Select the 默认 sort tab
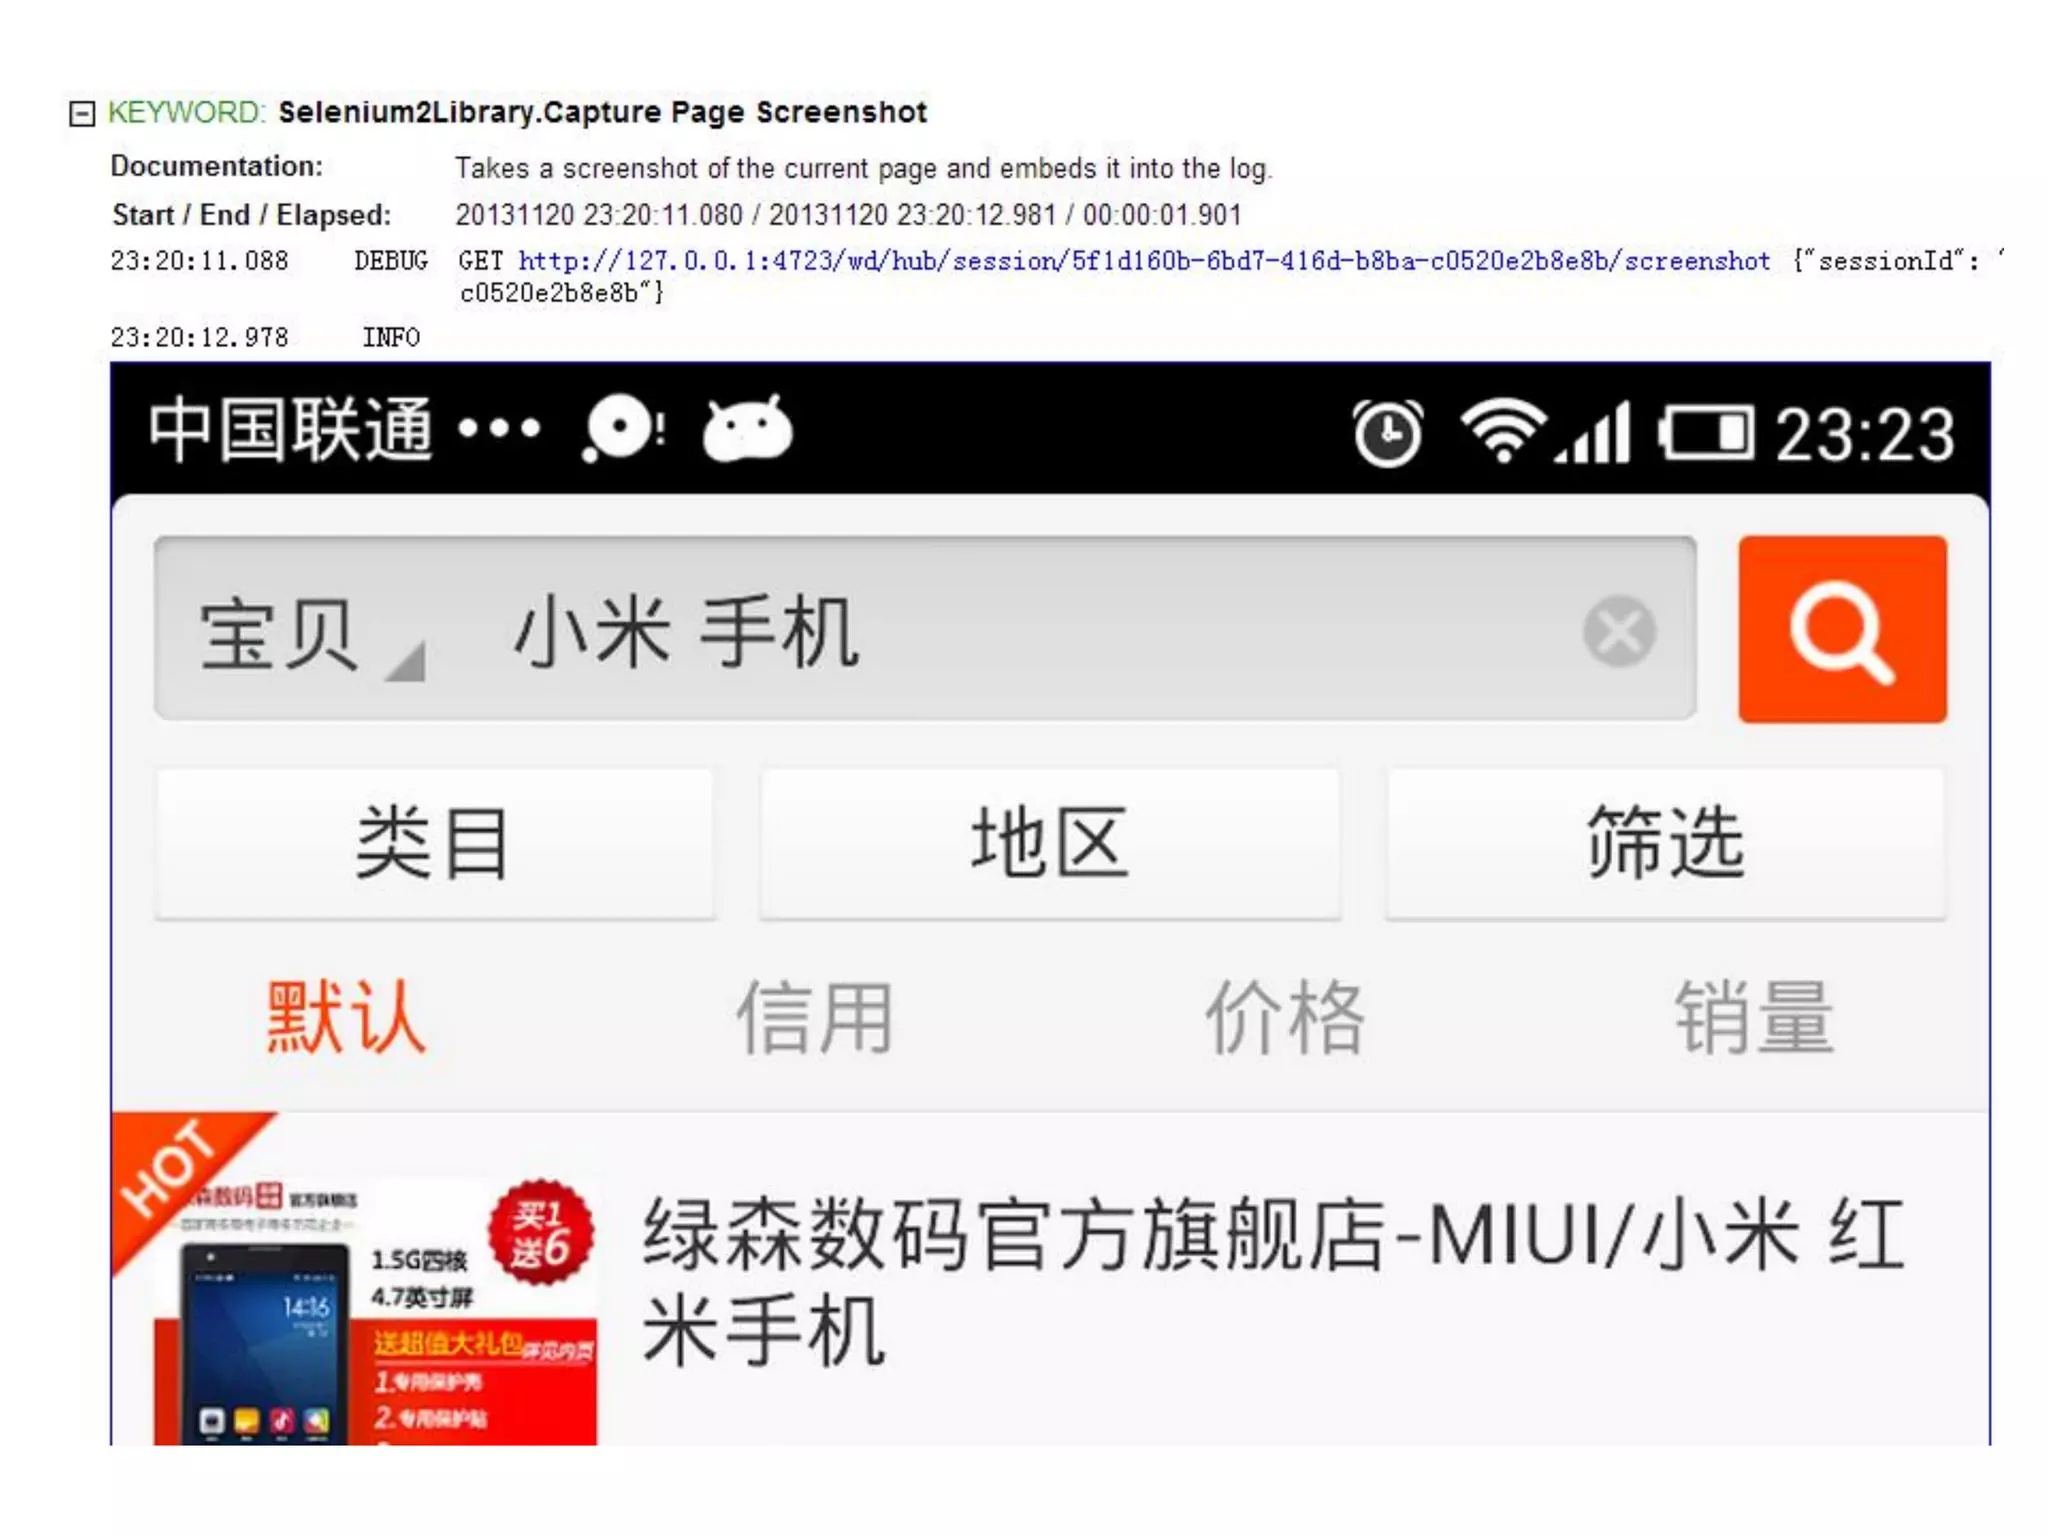Viewport: 2048px width, 1536px height. click(x=346, y=1017)
